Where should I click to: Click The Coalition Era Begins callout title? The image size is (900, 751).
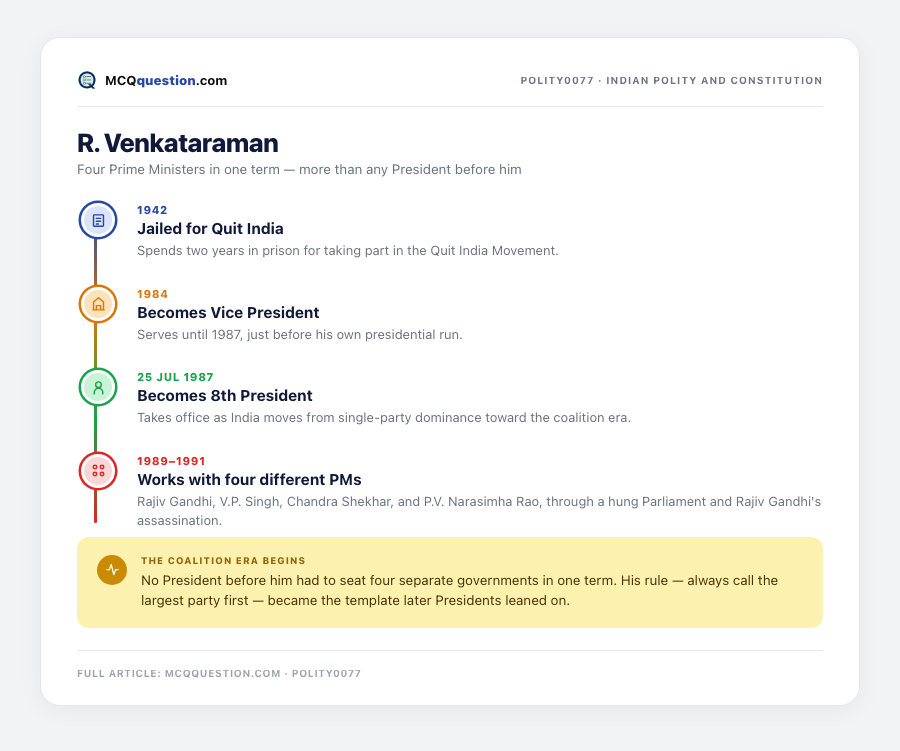[x=223, y=560]
